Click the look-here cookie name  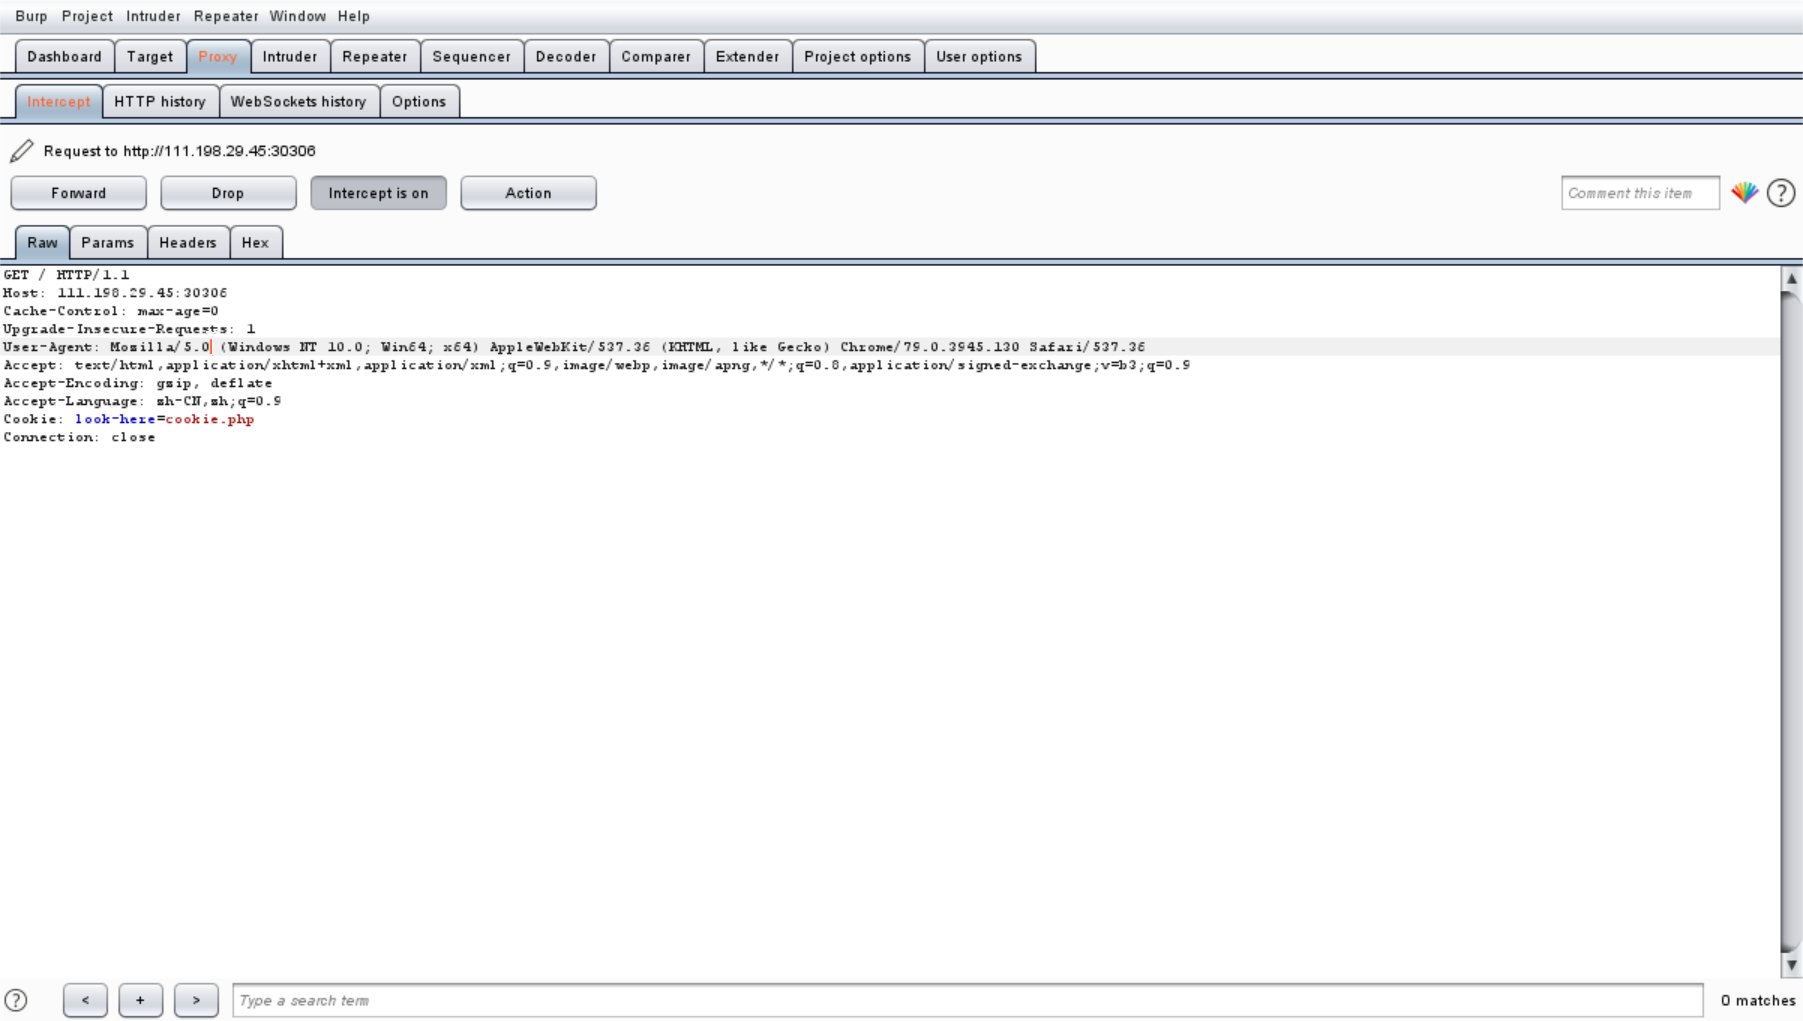tap(115, 419)
